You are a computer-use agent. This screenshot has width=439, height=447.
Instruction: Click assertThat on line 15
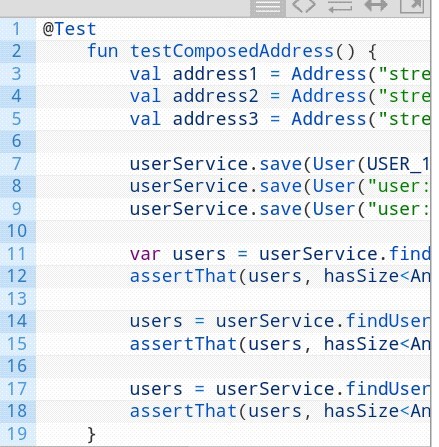tap(183, 344)
